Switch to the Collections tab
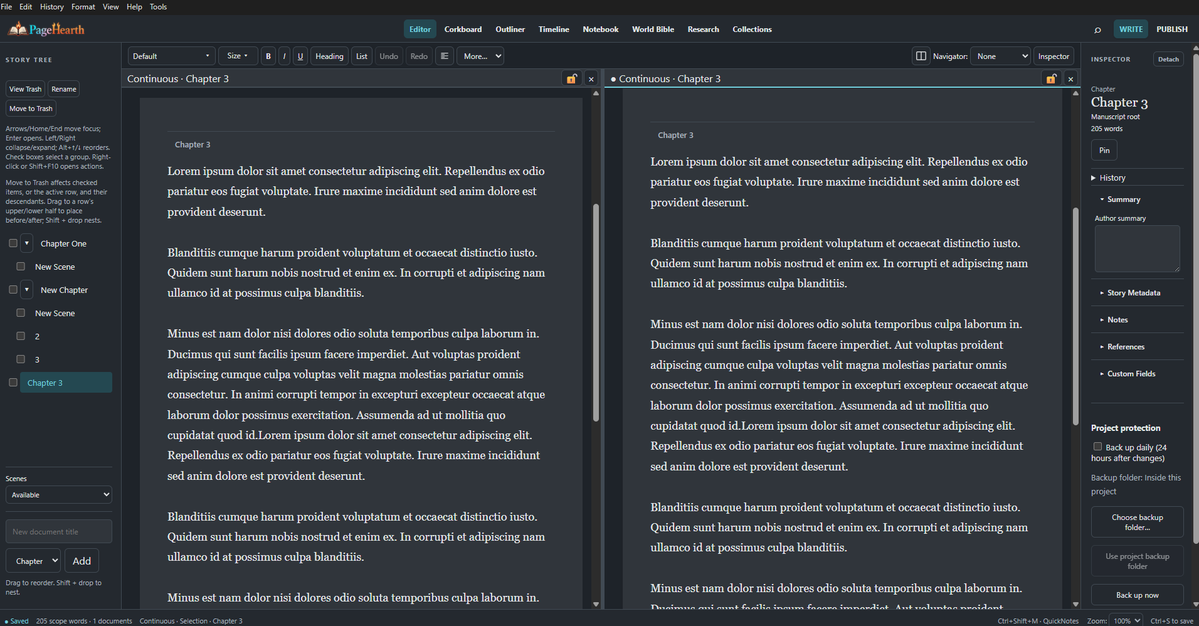Image resolution: width=1199 pixels, height=626 pixels. click(x=752, y=29)
